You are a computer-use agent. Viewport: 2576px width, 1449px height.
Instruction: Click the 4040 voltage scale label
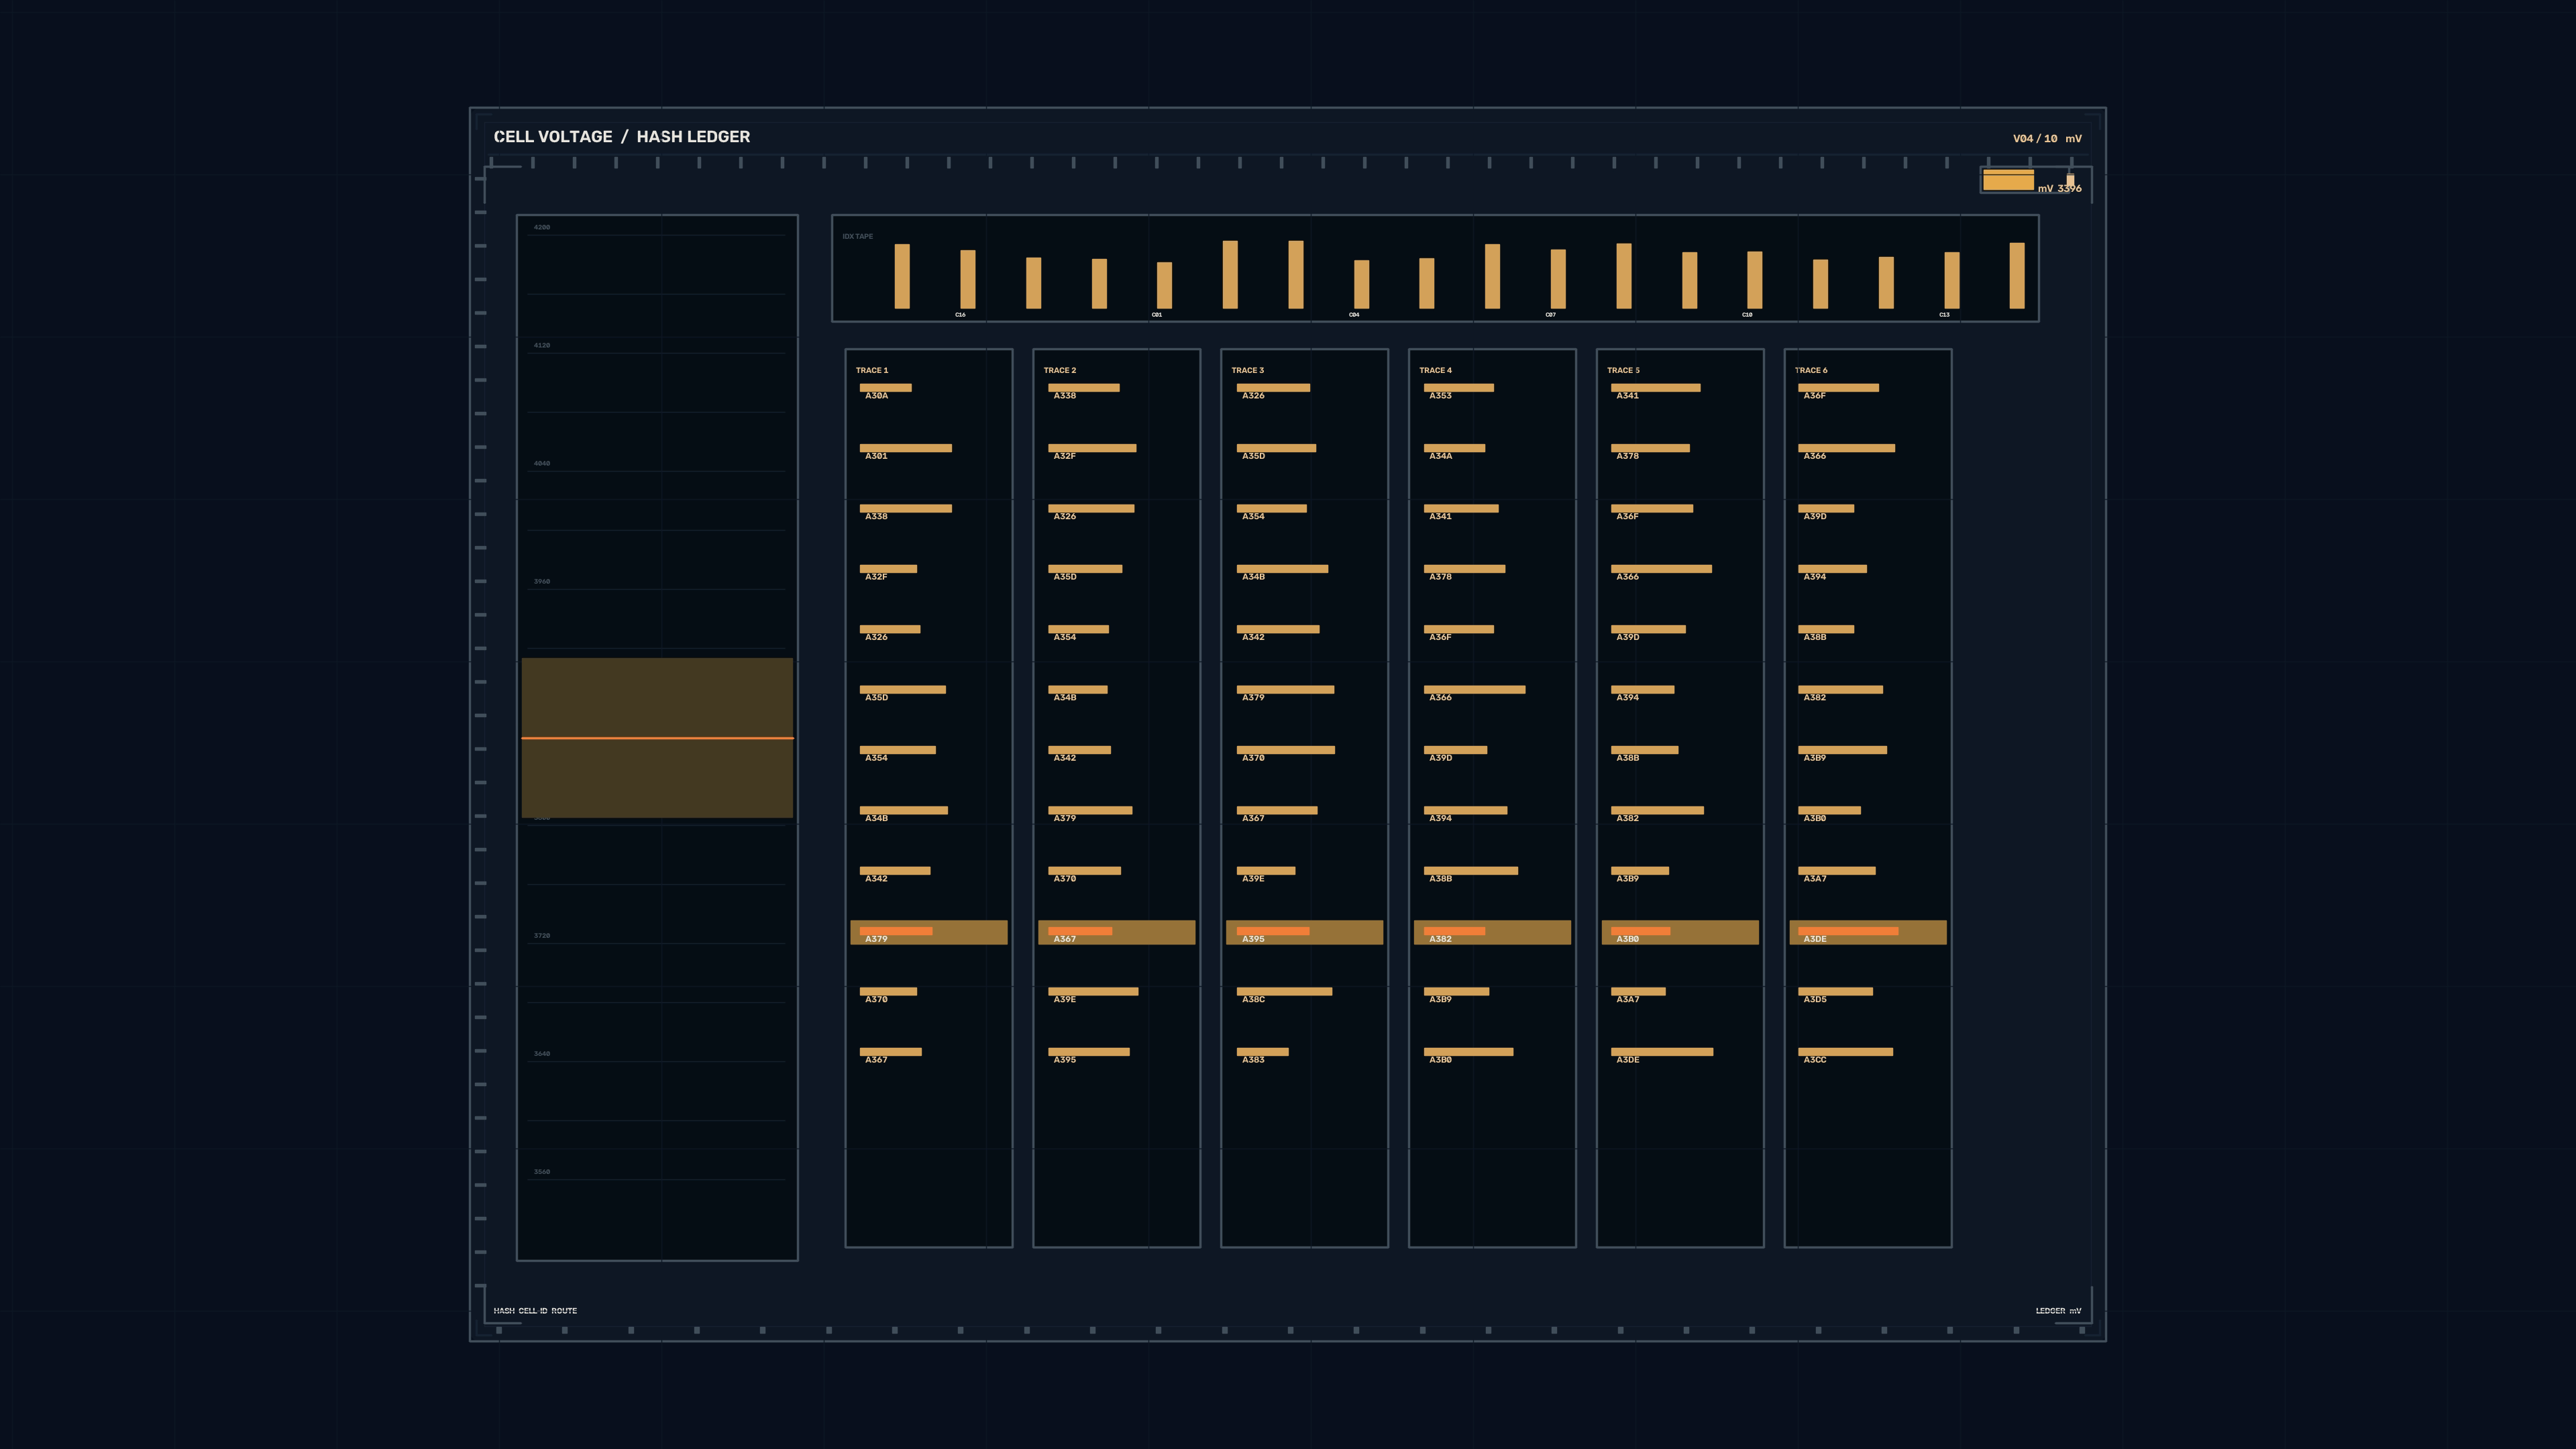[x=541, y=463]
